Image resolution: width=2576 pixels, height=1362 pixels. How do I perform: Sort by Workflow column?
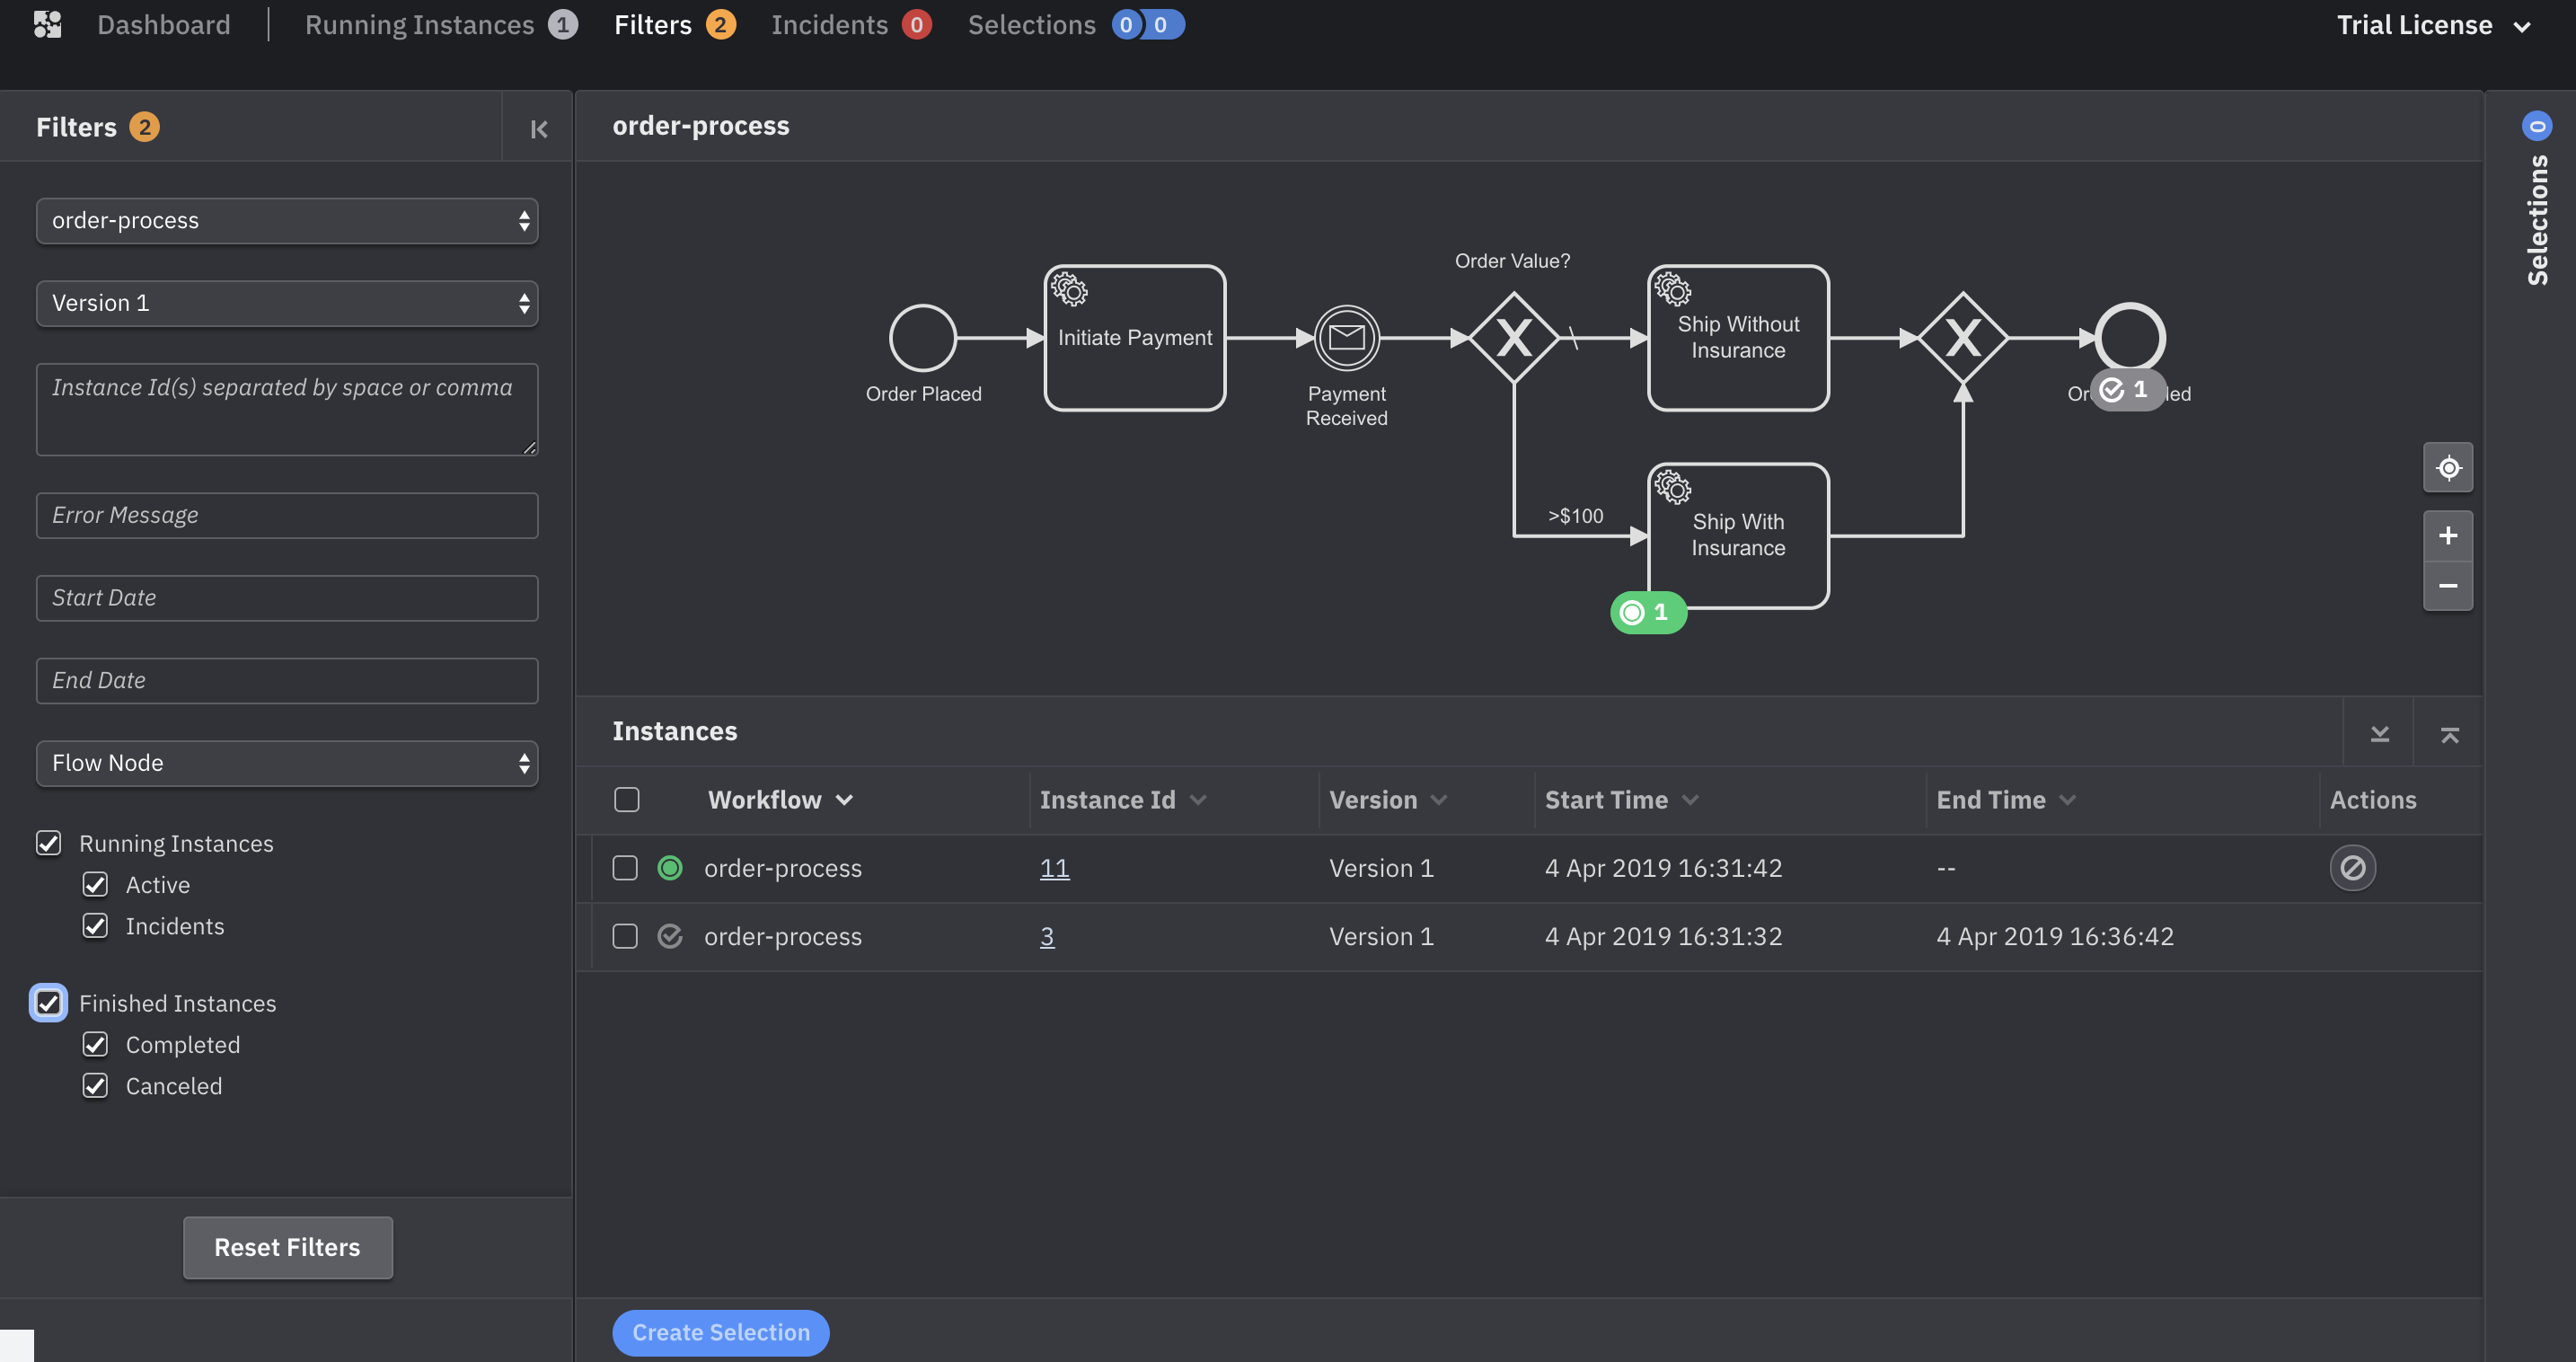coord(780,799)
